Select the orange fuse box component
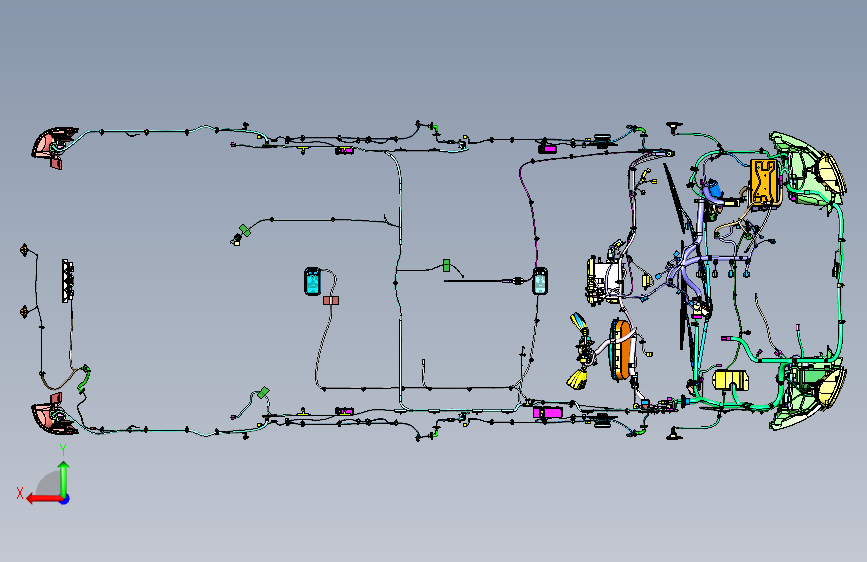The width and height of the screenshot is (867, 562). (x=765, y=181)
